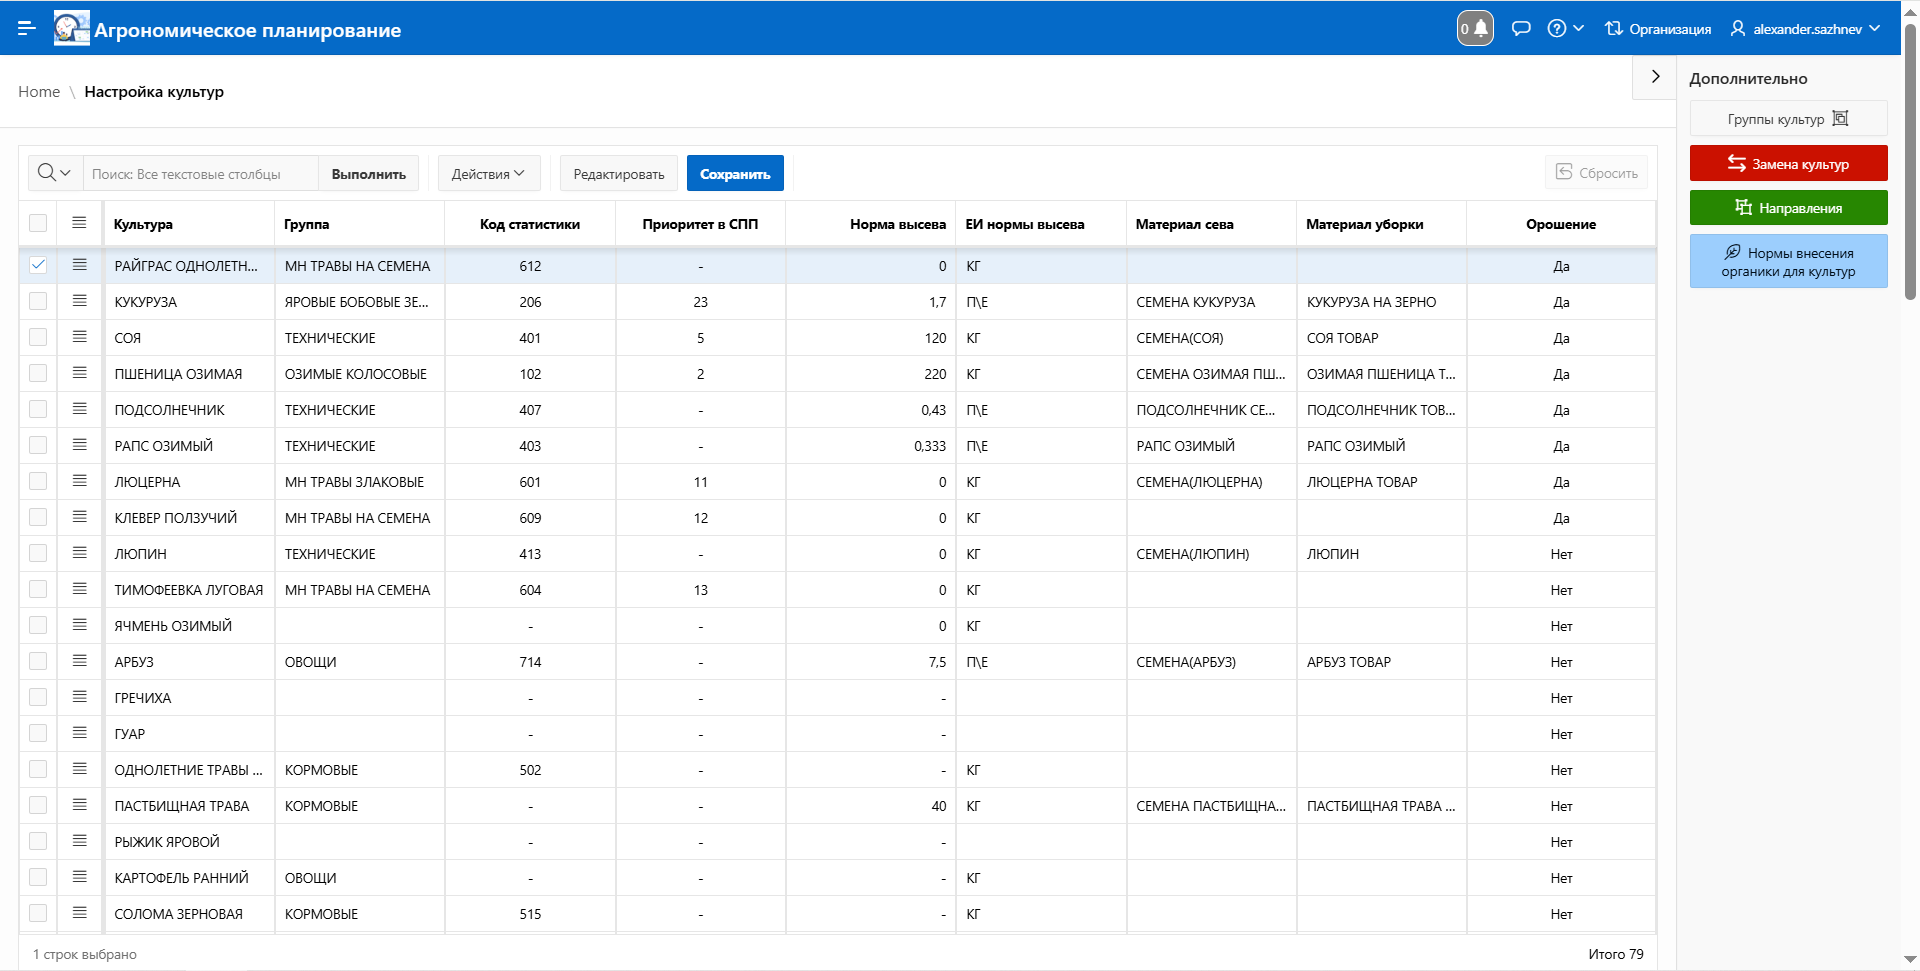Sort by the Культура column header
The width and height of the screenshot is (1920, 971).
(x=143, y=224)
